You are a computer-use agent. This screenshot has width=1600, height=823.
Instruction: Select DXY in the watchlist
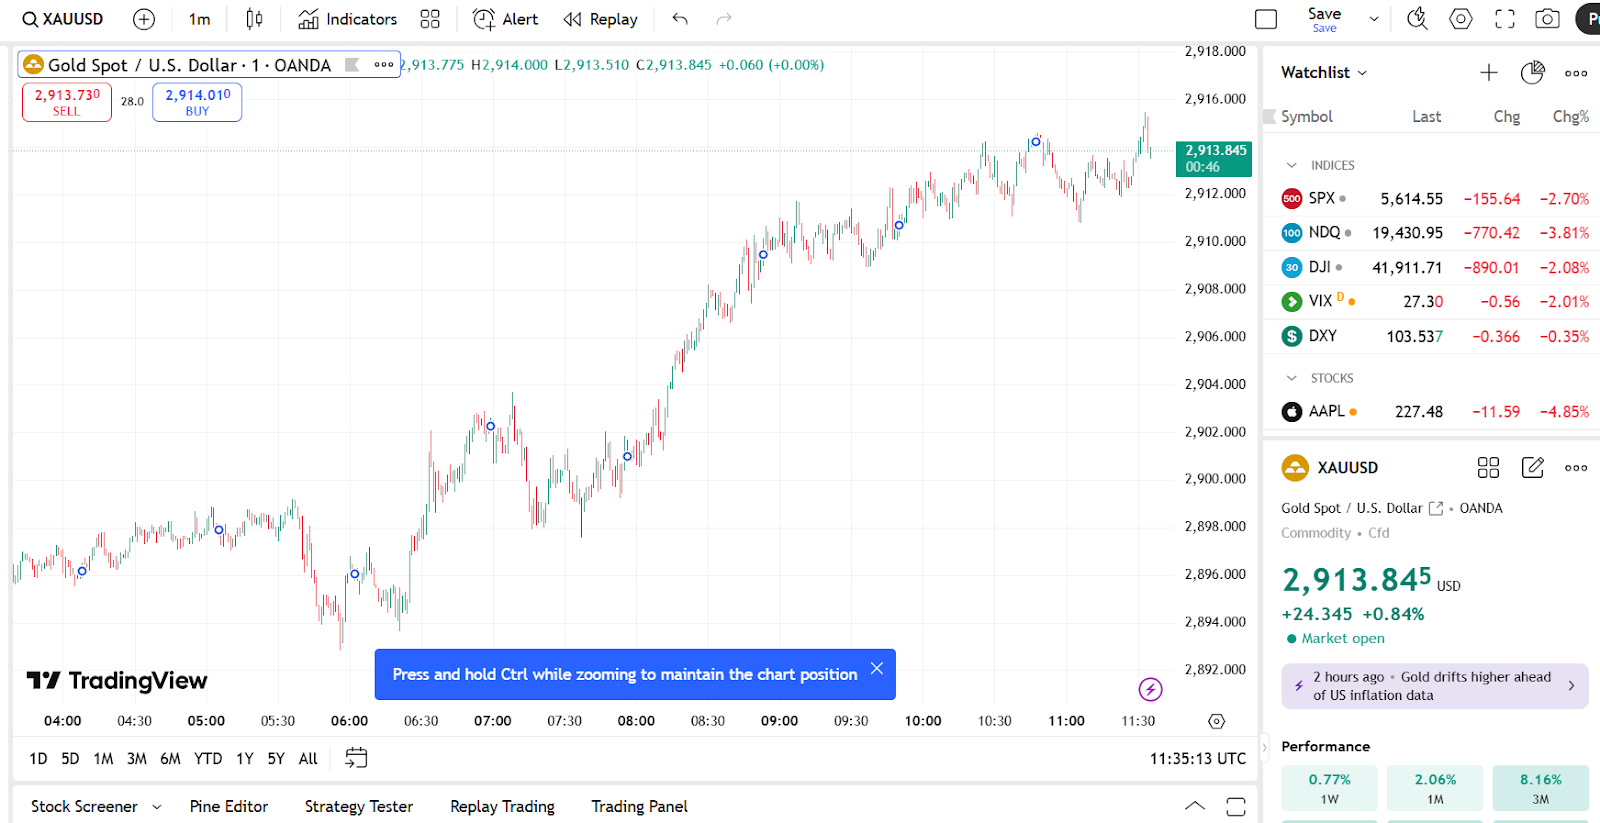pyautogui.click(x=1433, y=336)
